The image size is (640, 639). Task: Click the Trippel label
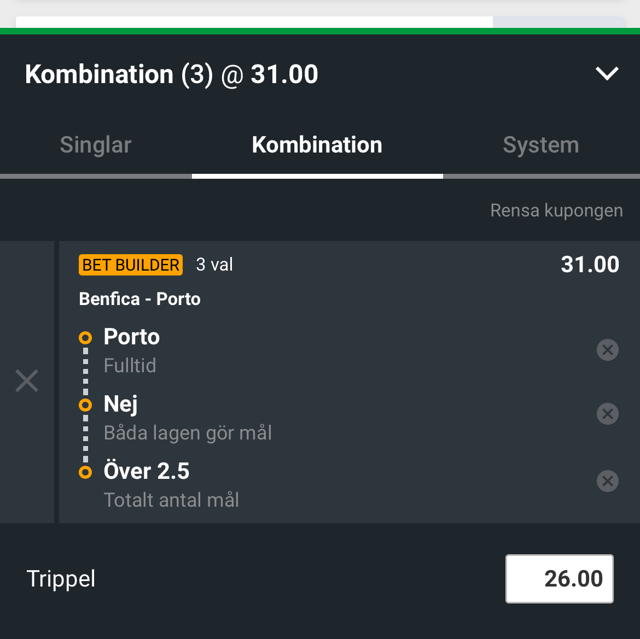(x=61, y=579)
